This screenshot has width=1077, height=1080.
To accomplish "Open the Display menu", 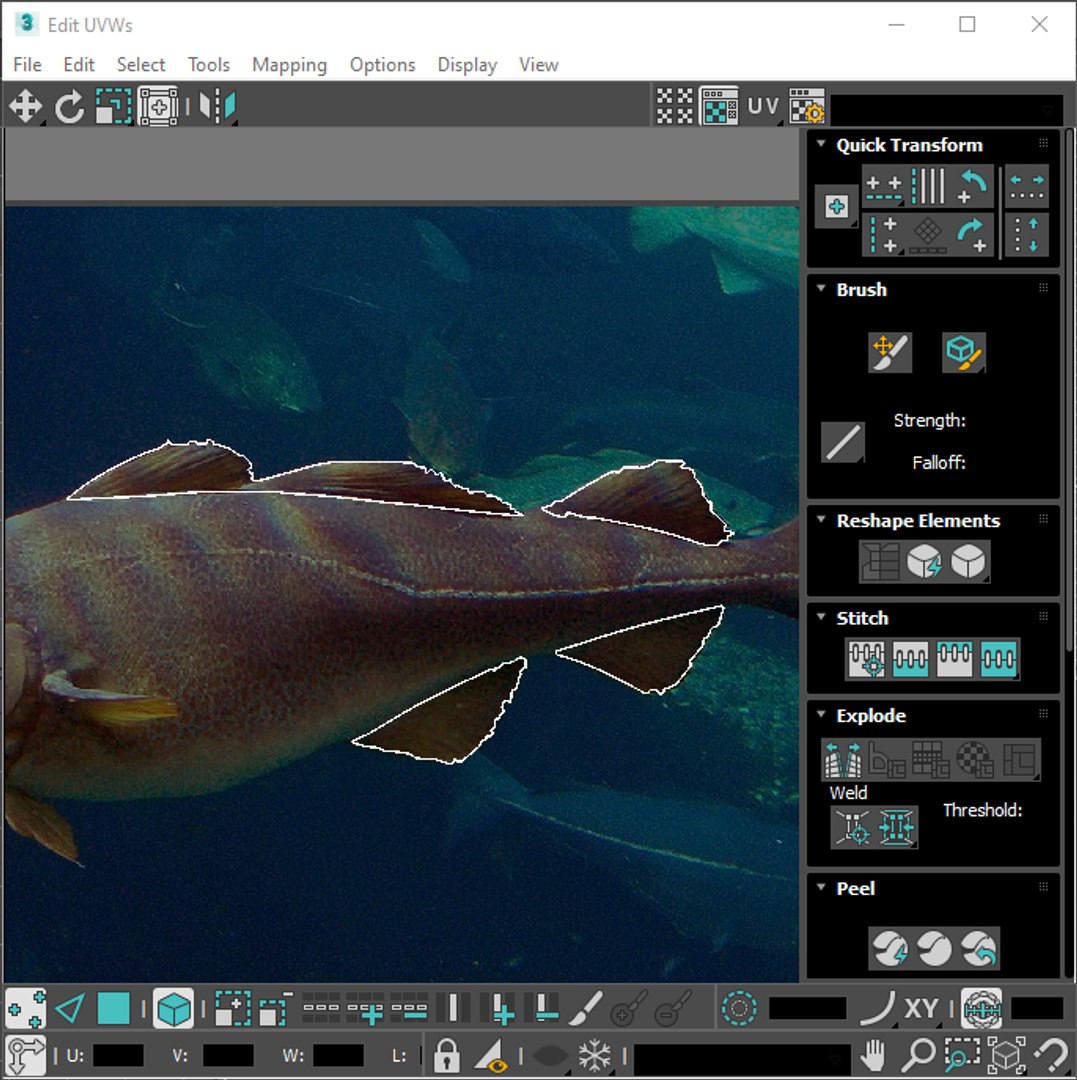I will [467, 65].
